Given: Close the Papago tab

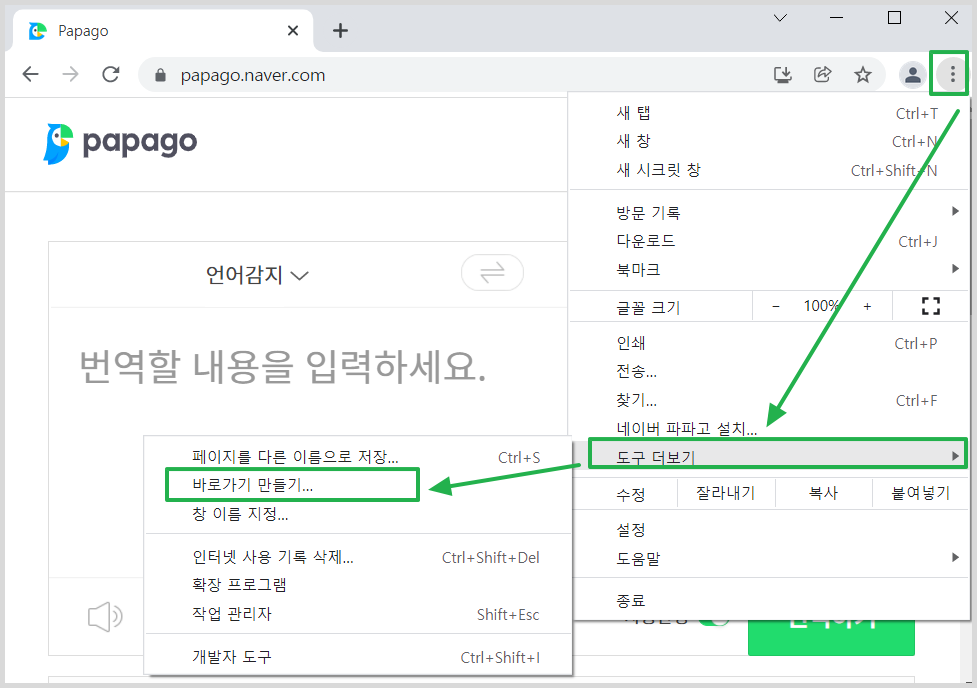Looking at the screenshot, I should tap(293, 30).
